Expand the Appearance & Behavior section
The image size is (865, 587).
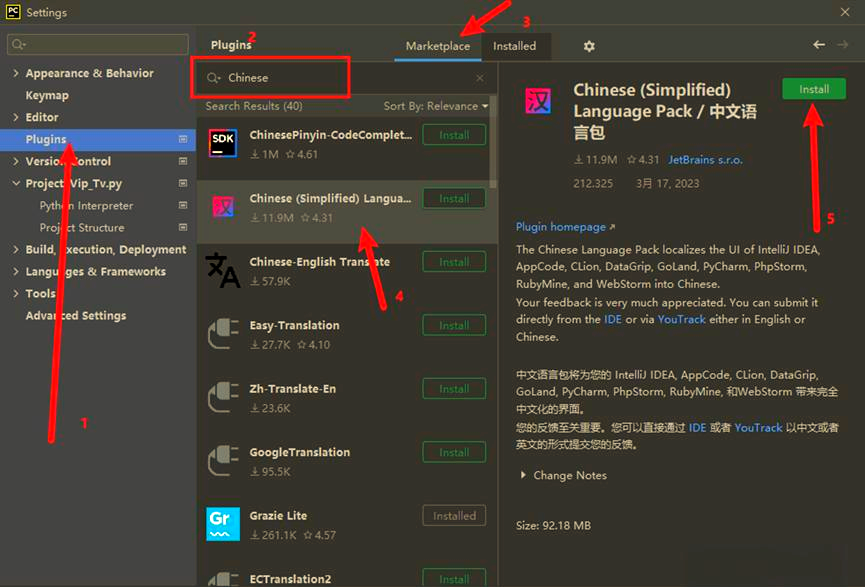click(15, 74)
